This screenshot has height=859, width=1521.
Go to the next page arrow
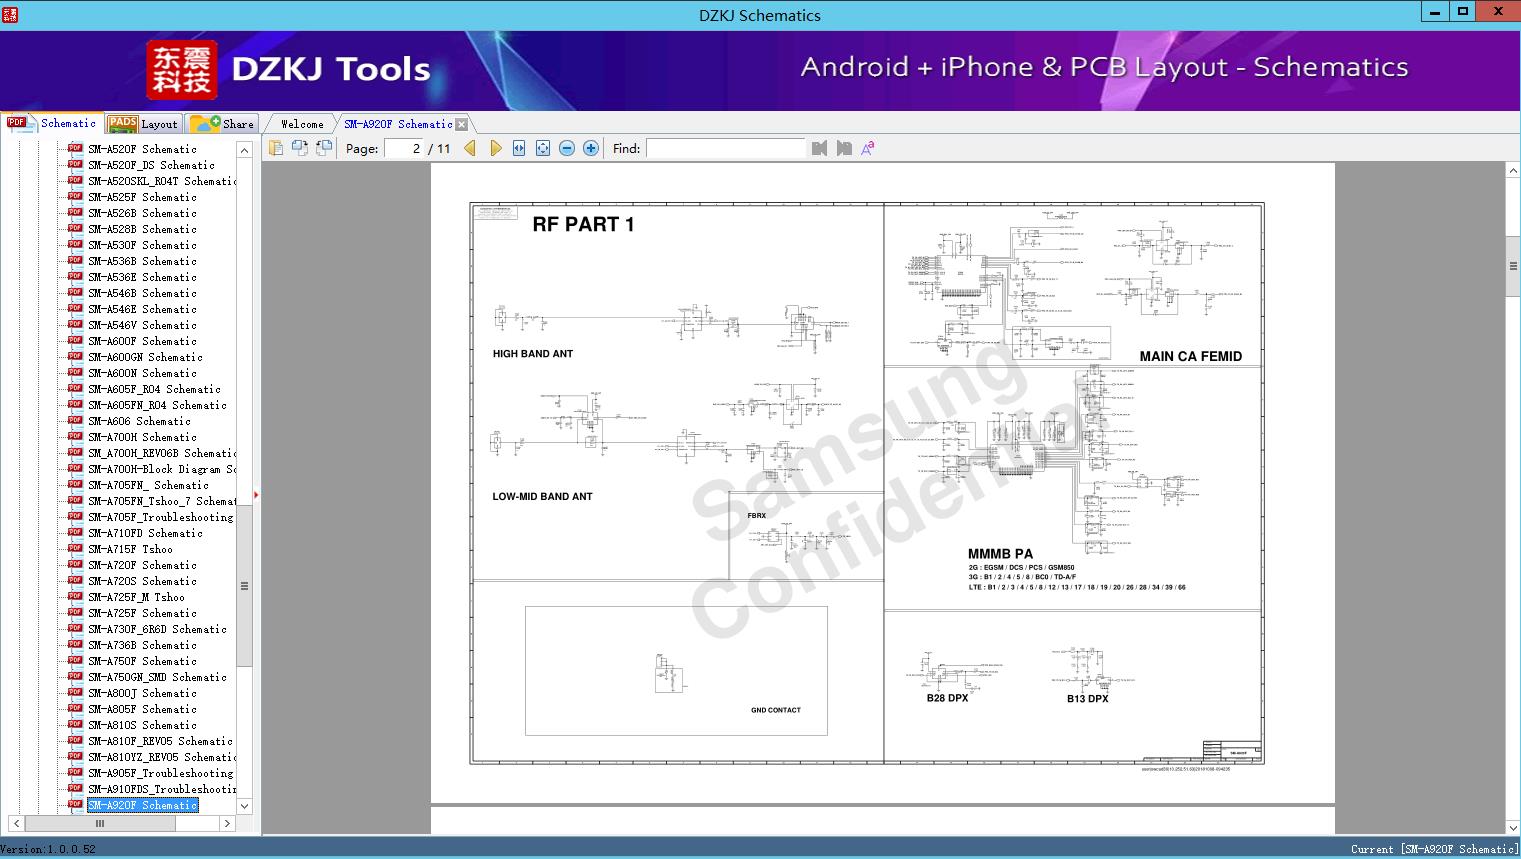(x=495, y=148)
